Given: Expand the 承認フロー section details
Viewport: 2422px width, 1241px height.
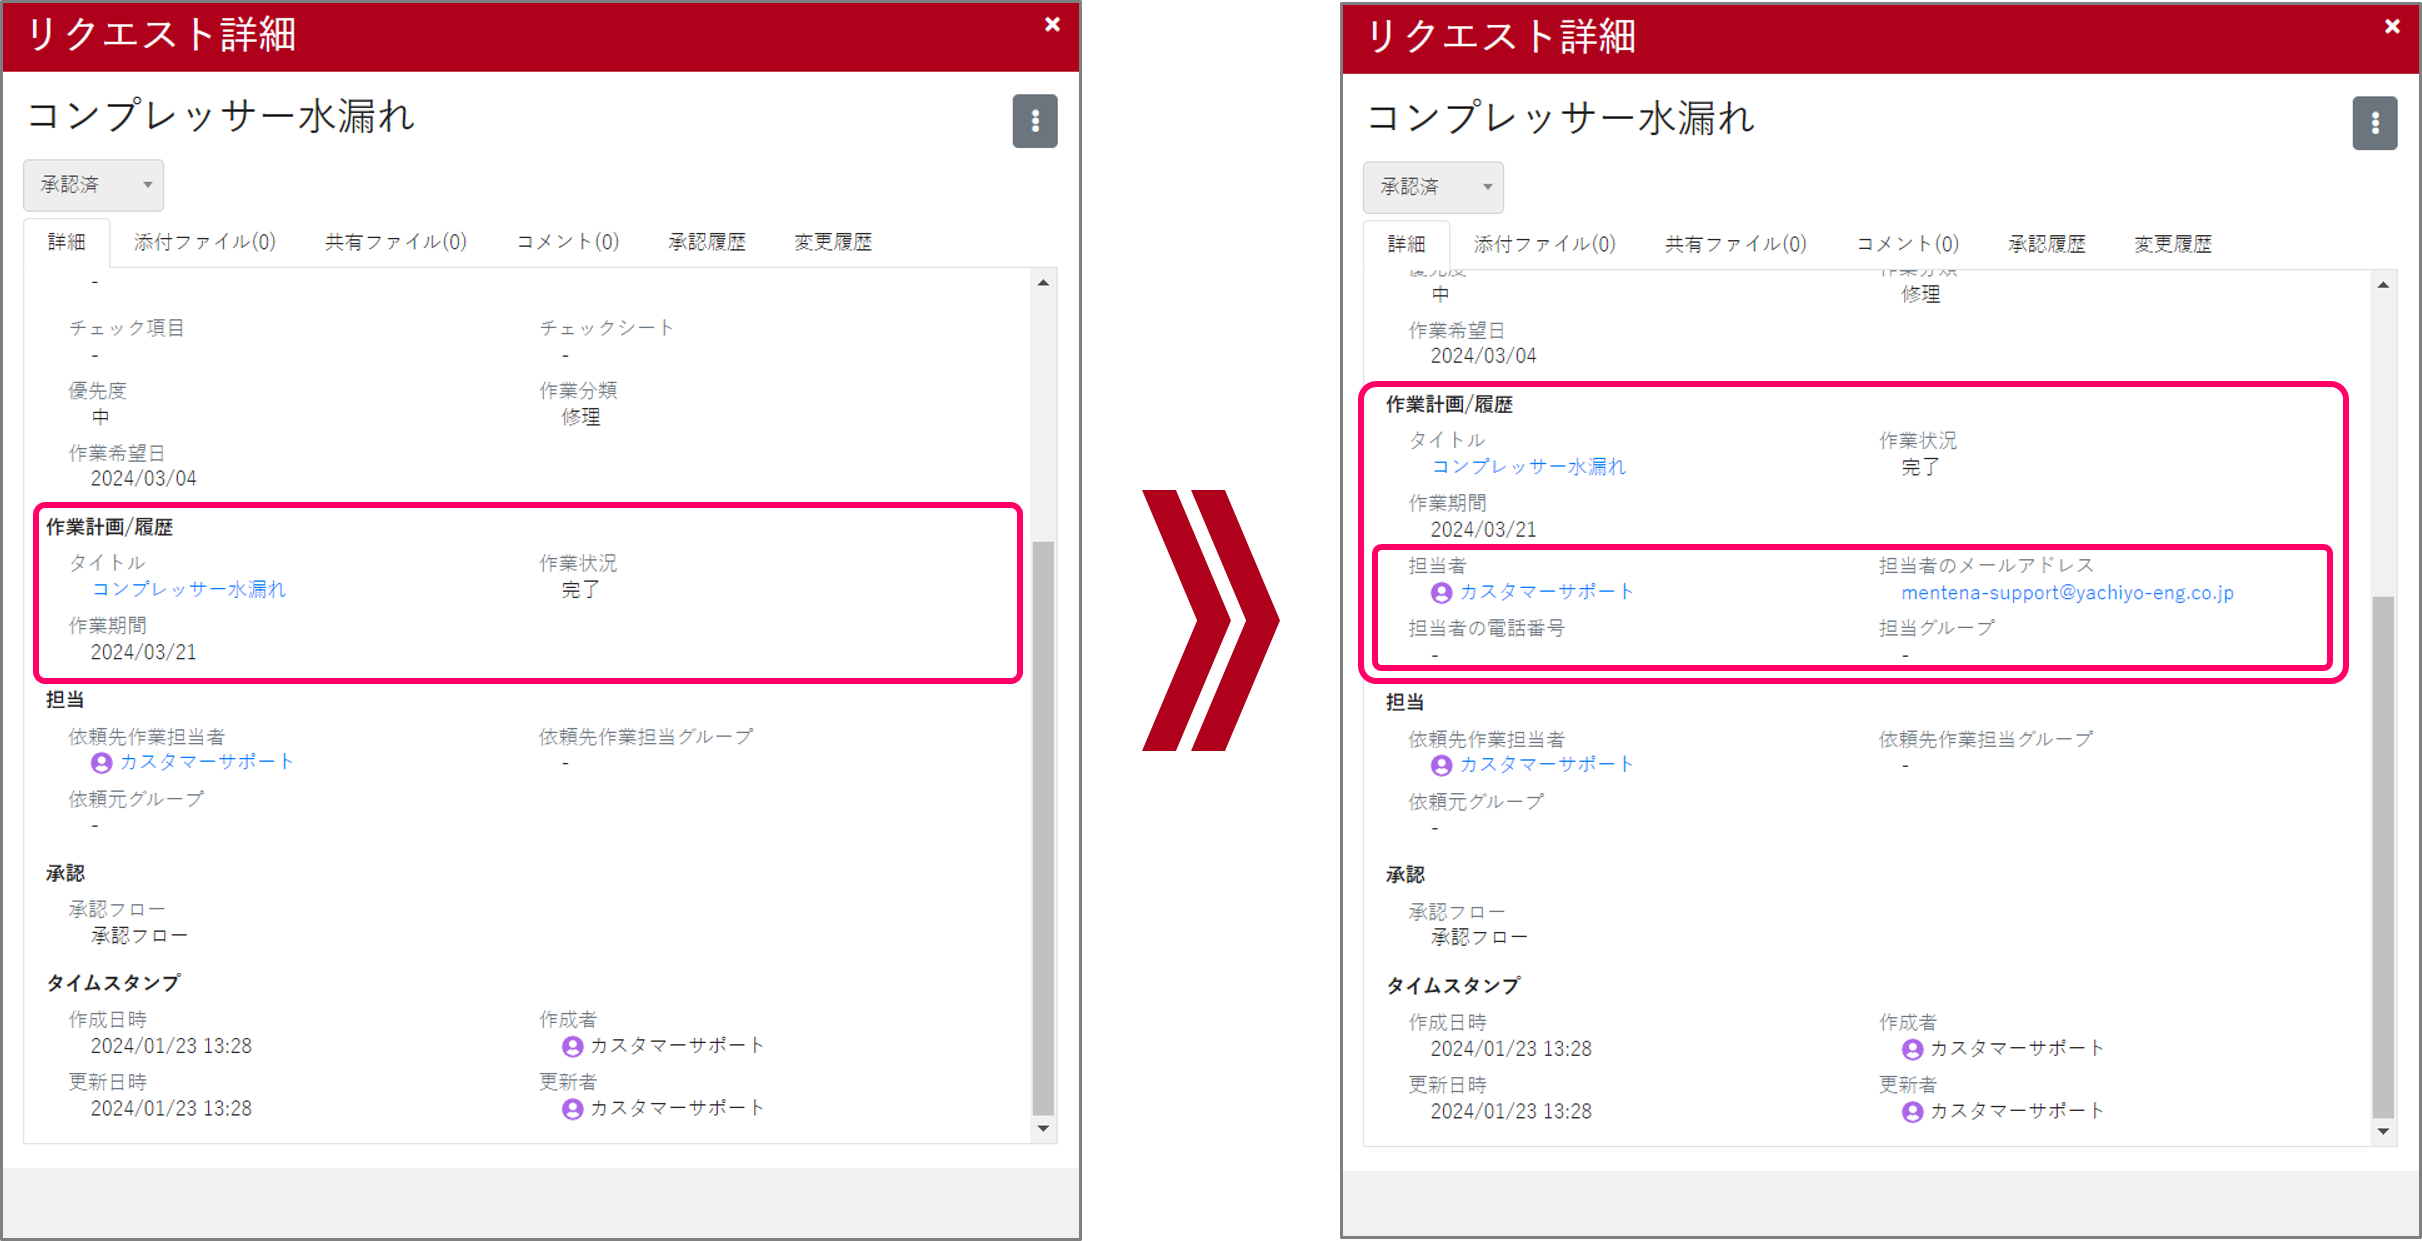Looking at the screenshot, I should click(137, 936).
